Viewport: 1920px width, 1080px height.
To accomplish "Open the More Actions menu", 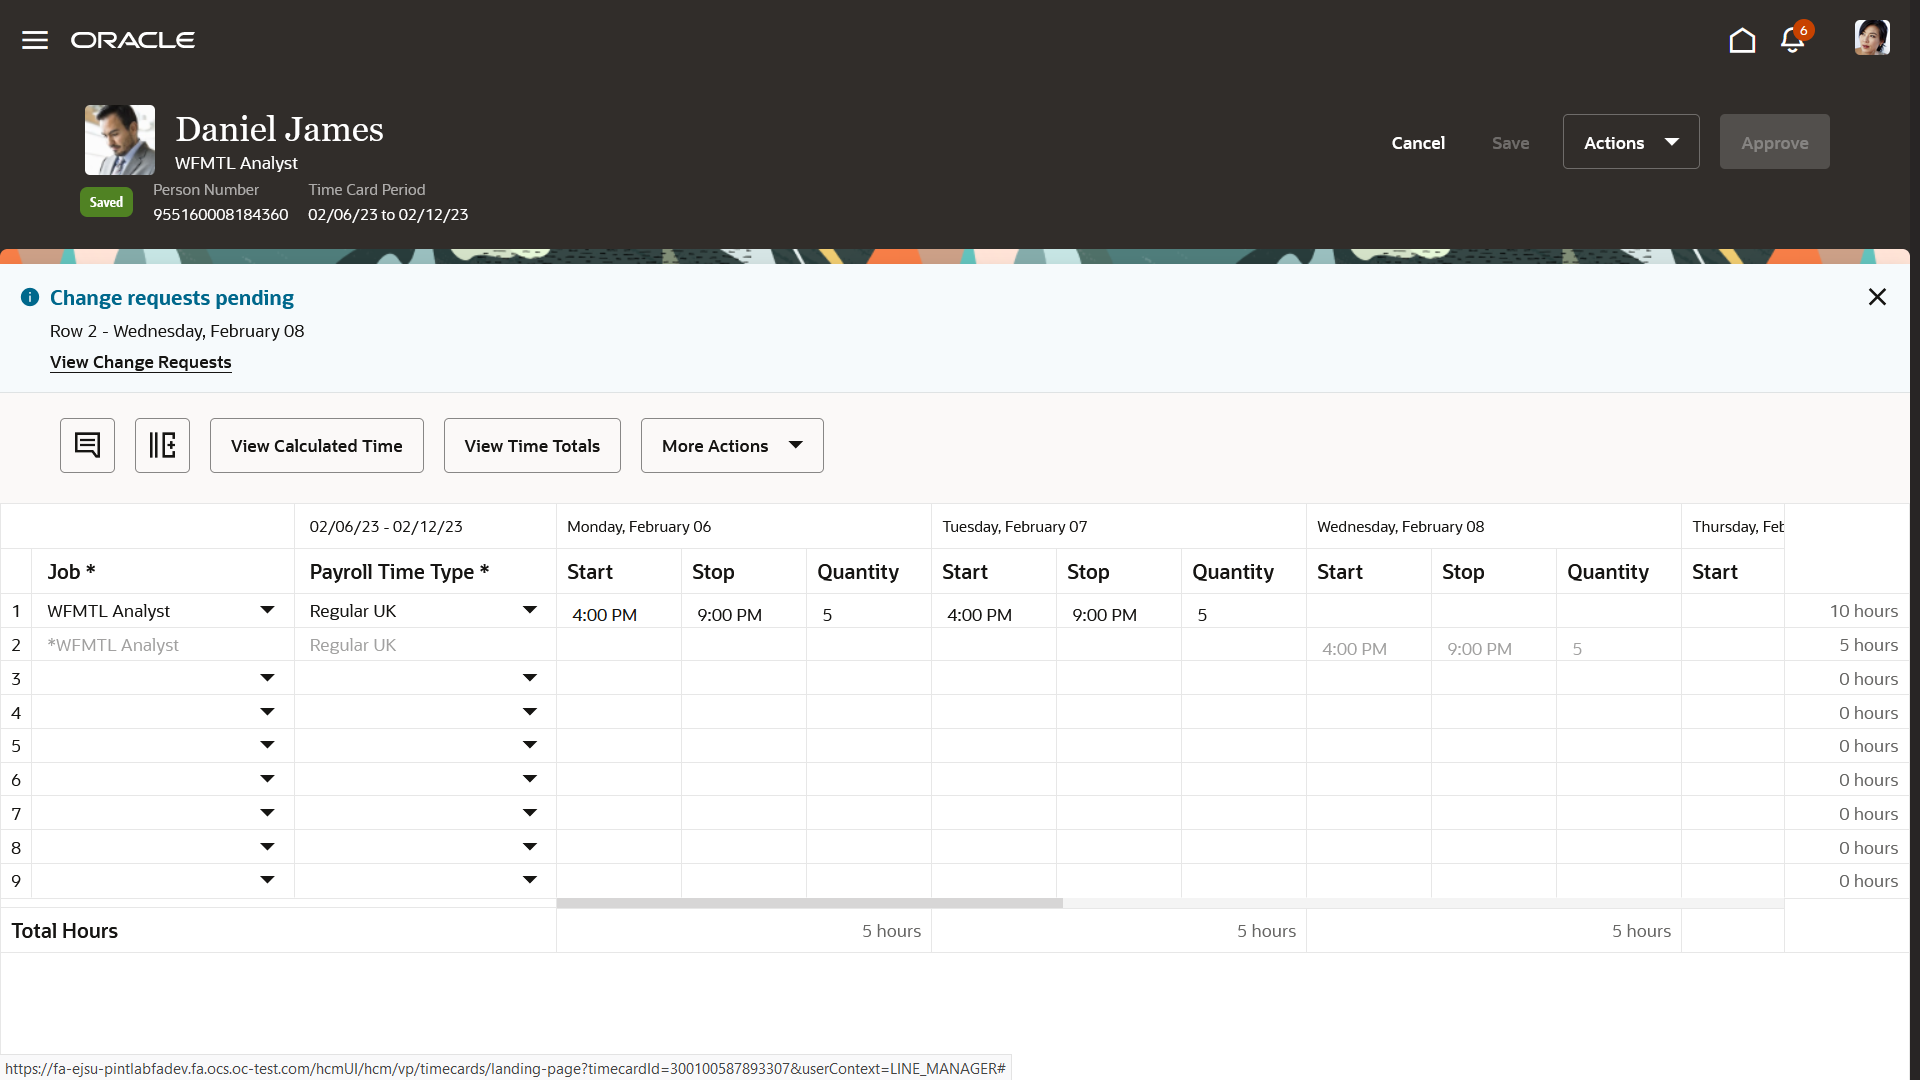I will click(732, 446).
